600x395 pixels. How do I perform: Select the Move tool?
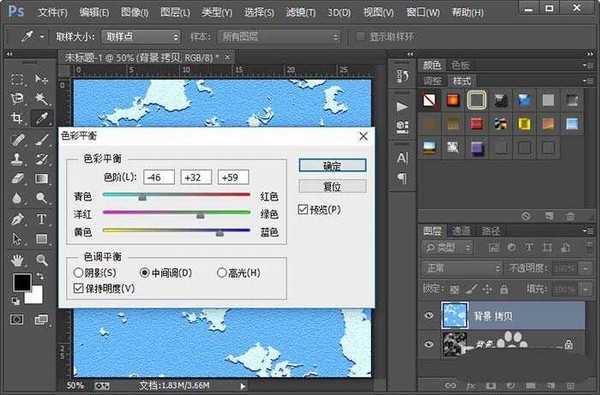point(41,79)
